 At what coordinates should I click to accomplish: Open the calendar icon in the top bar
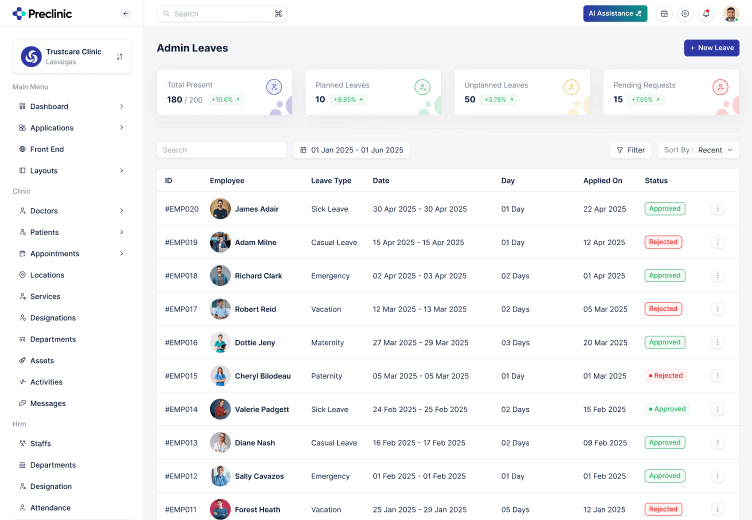tap(664, 13)
